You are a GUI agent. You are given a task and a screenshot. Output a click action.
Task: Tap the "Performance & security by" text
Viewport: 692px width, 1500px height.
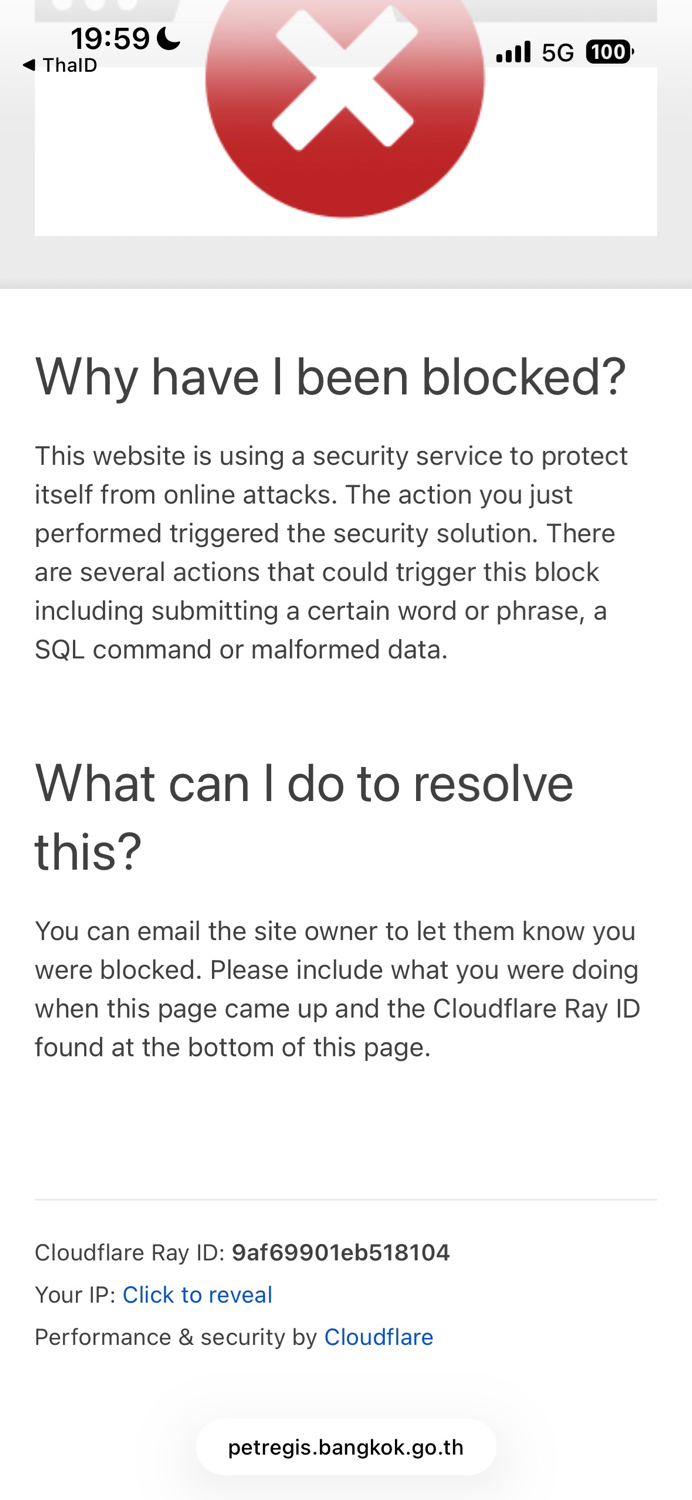point(175,1337)
